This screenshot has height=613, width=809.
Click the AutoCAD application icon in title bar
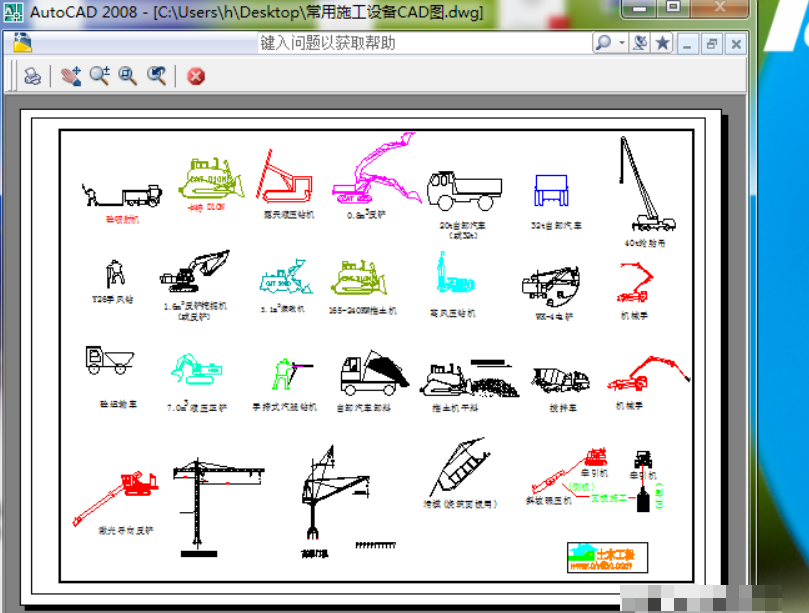click(13, 11)
